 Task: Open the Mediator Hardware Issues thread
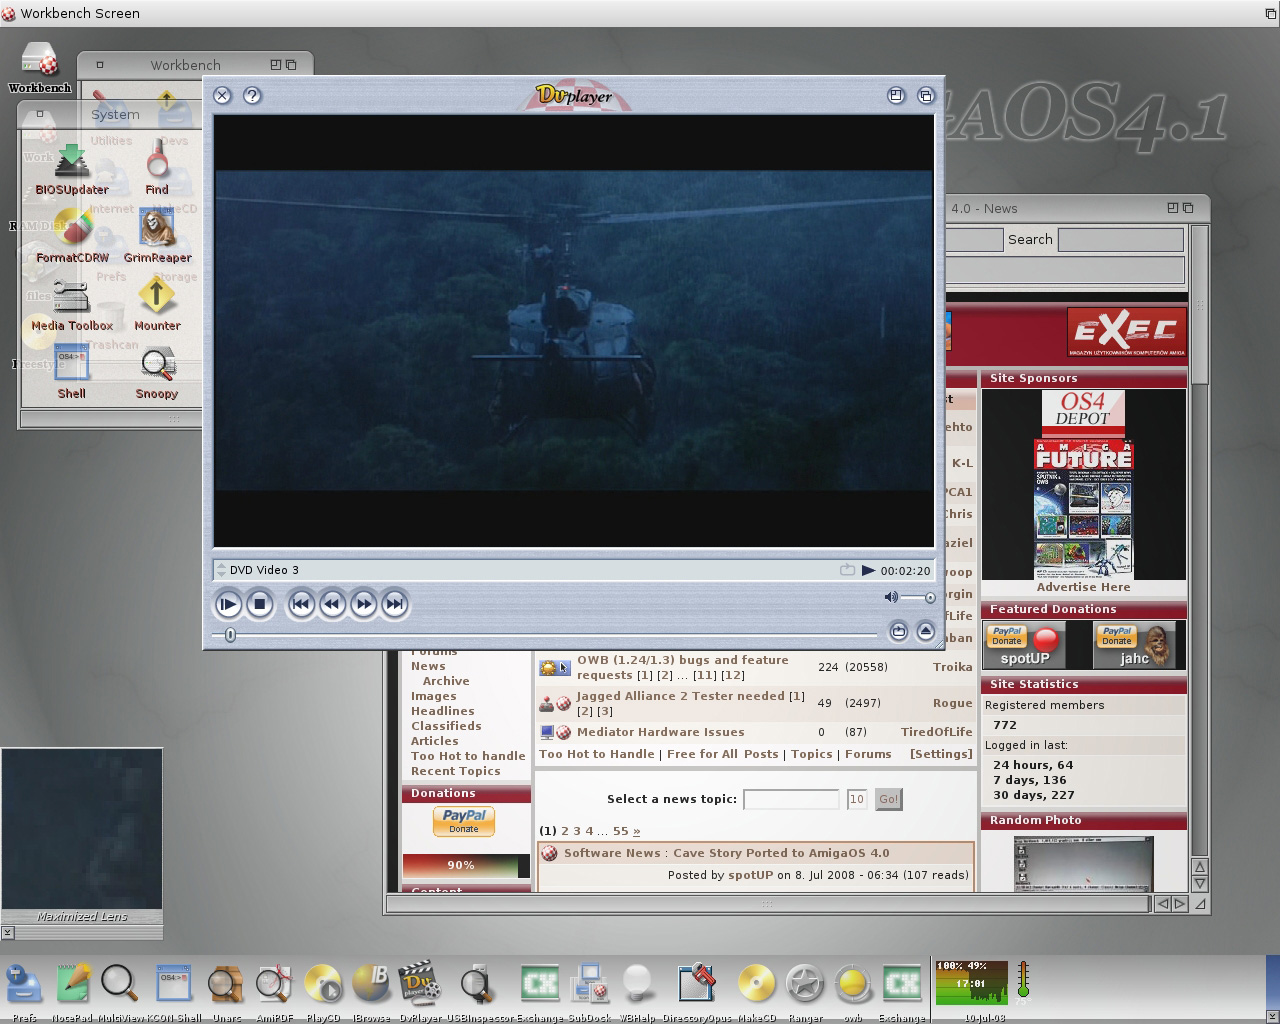tap(660, 732)
